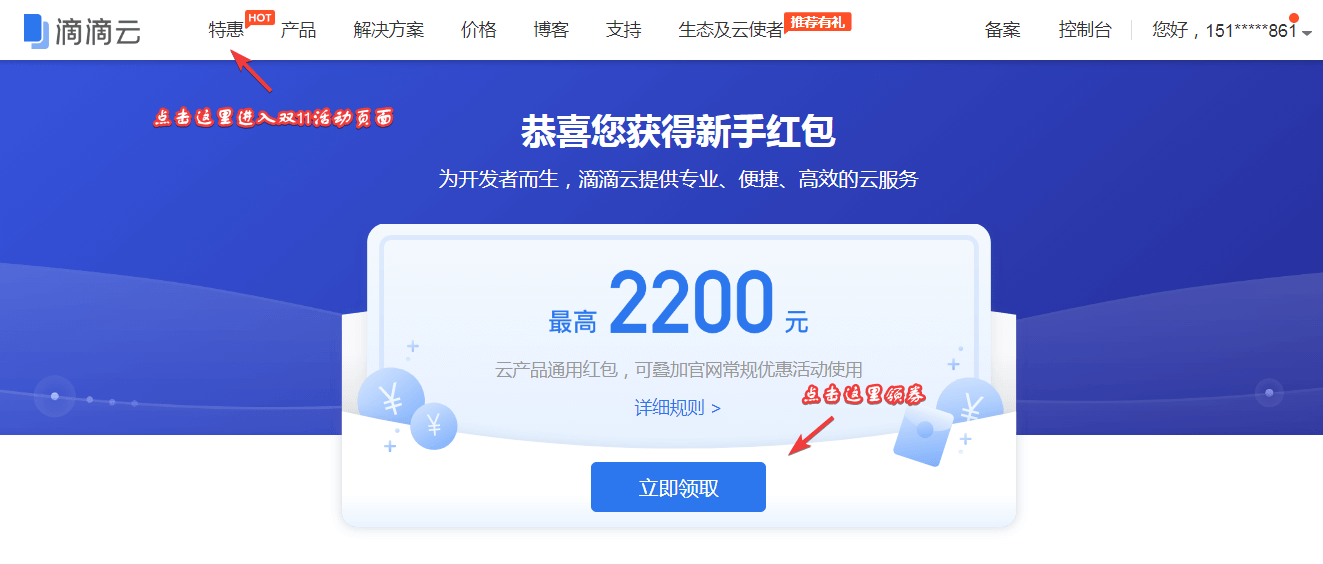The height and width of the screenshot is (564, 1323).
Task: Open the 详细规则 link
Action: tap(677, 408)
